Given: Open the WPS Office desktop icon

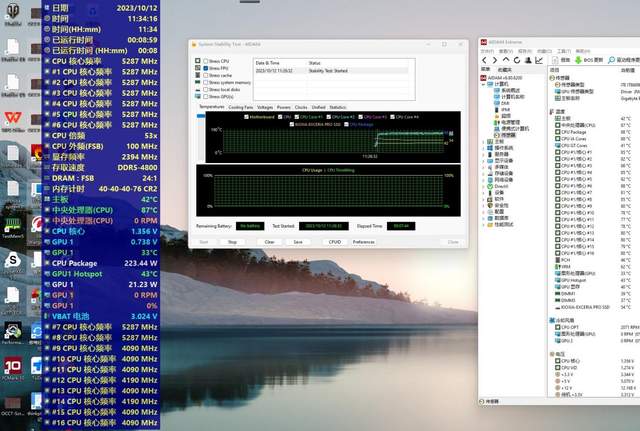Looking at the screenshot, I should tap(13, 122).
